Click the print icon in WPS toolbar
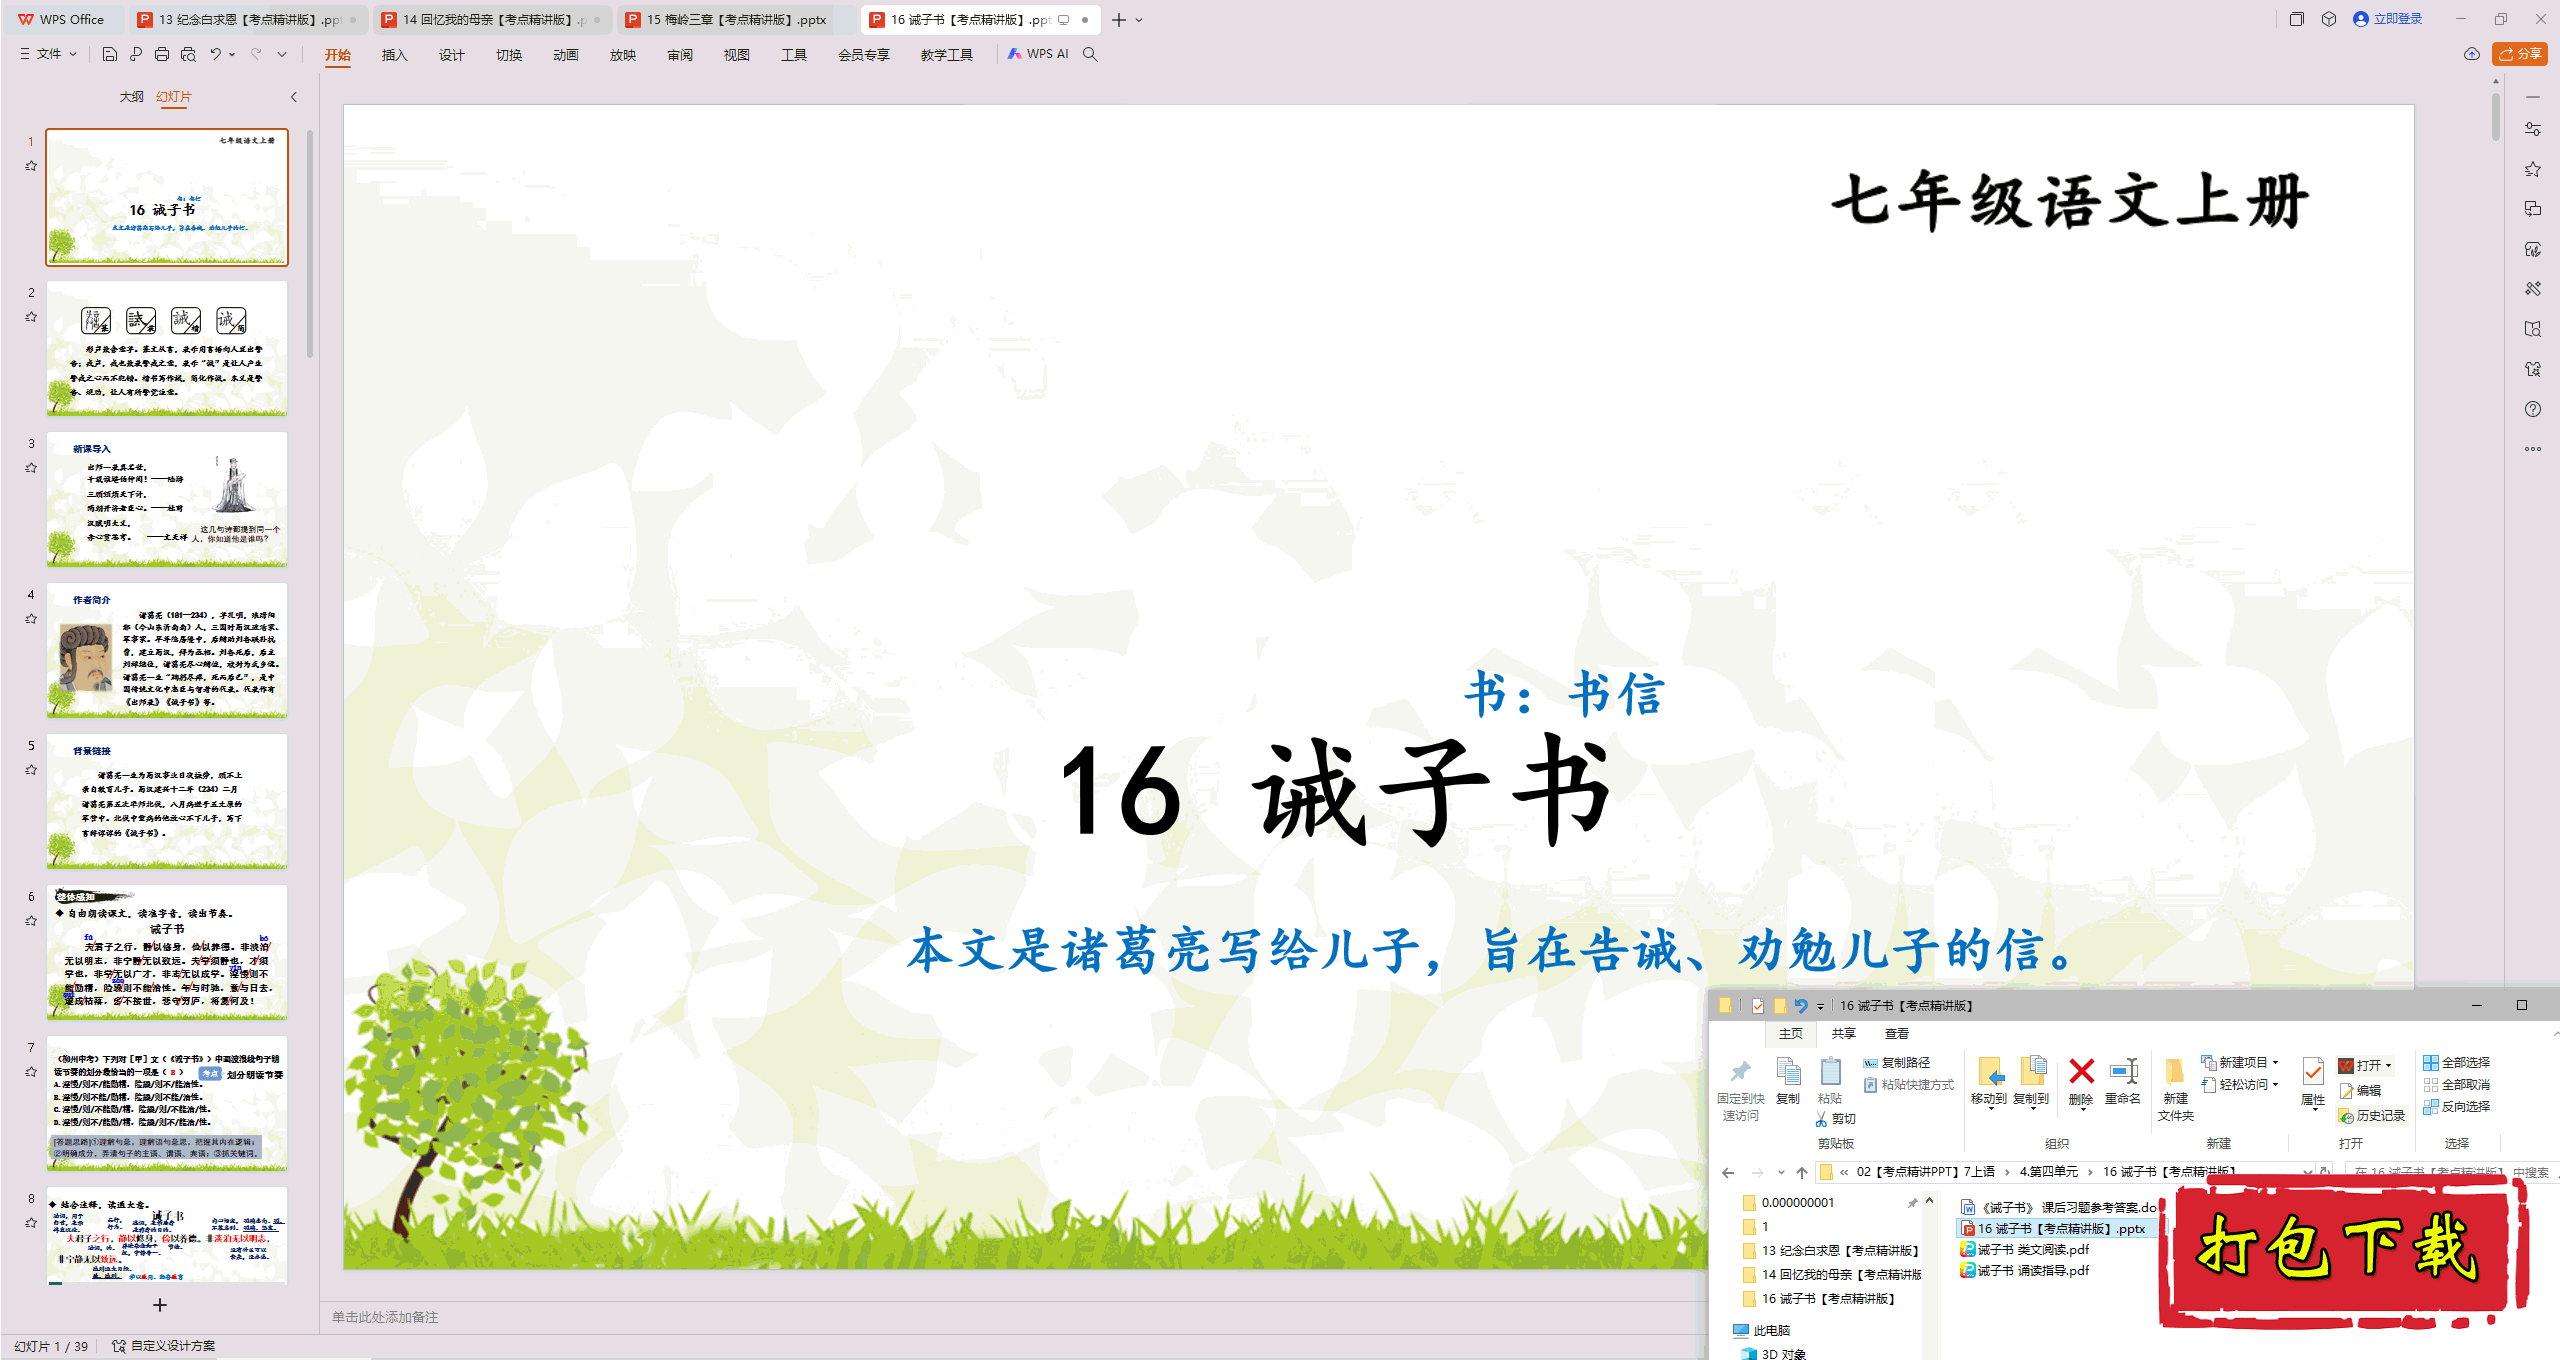2560x1360 pixels. pos(162,54)
